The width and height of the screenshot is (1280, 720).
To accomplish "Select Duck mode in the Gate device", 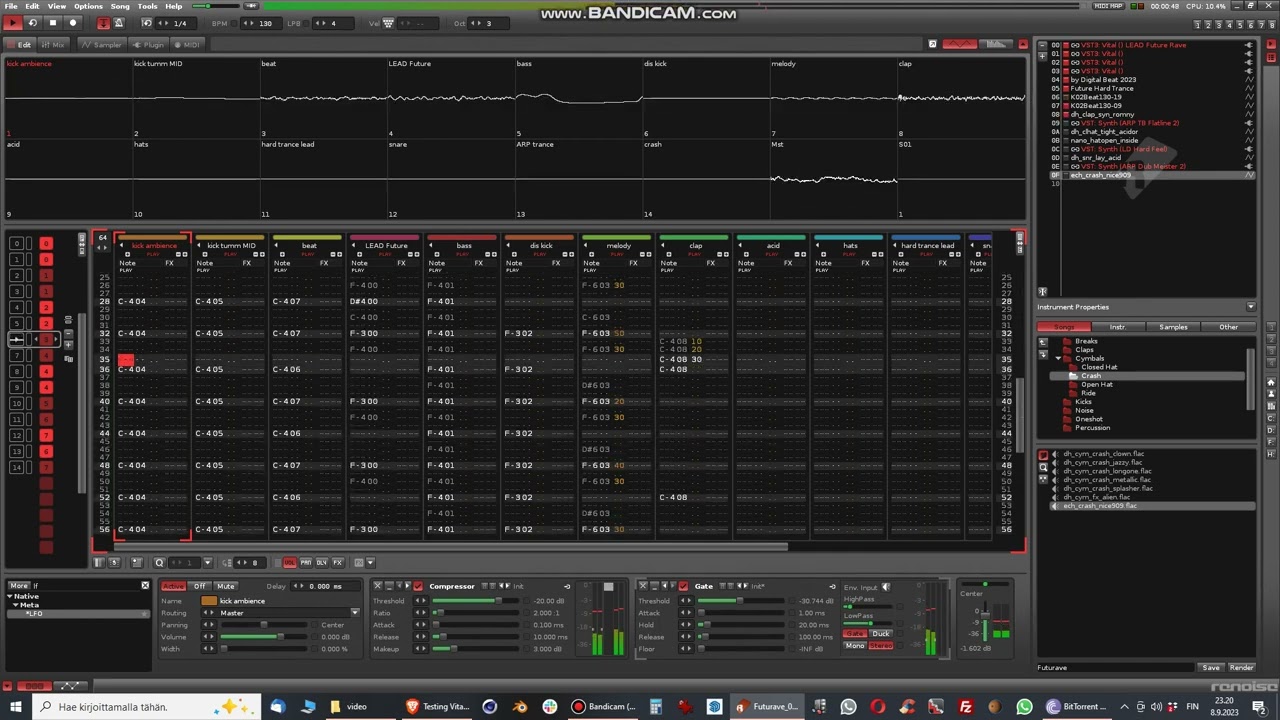I will tap(881, 634).
